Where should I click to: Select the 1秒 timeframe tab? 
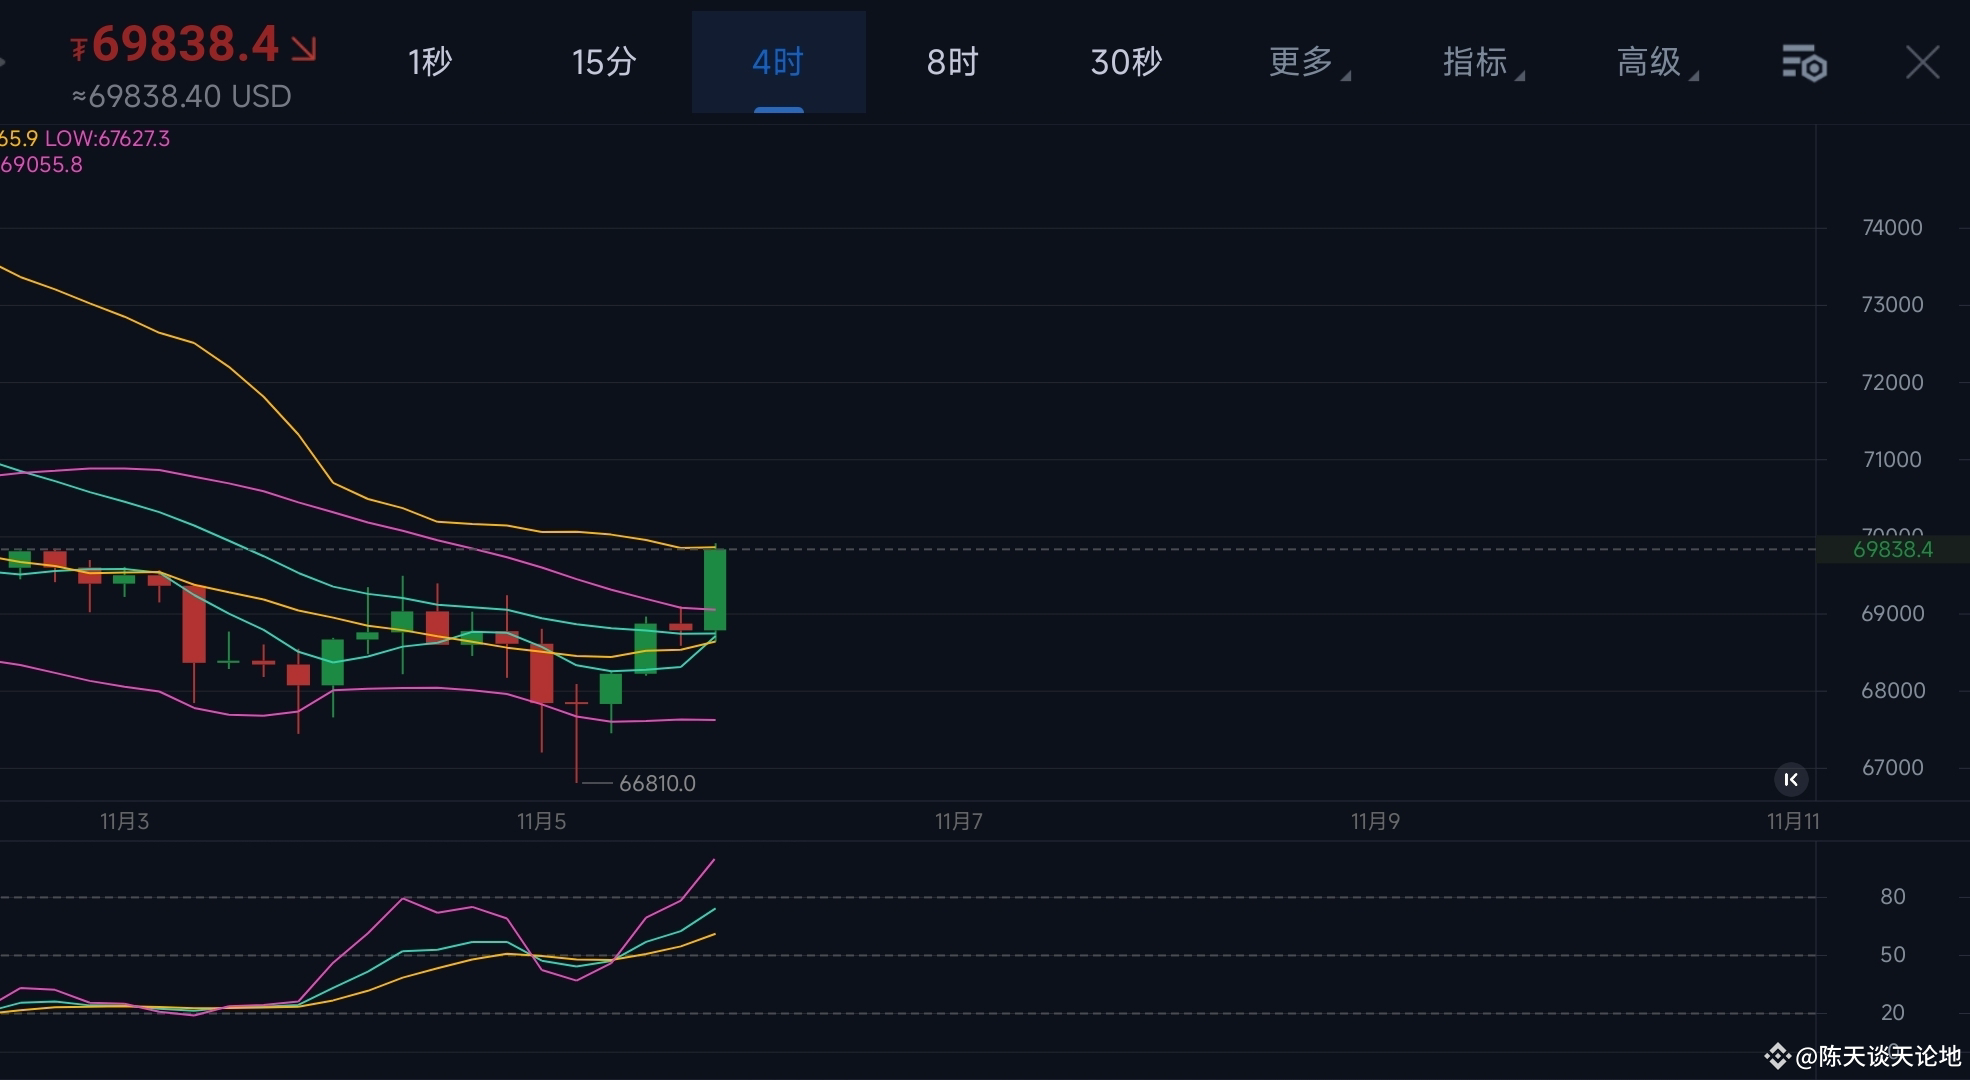tap(430, 62)
